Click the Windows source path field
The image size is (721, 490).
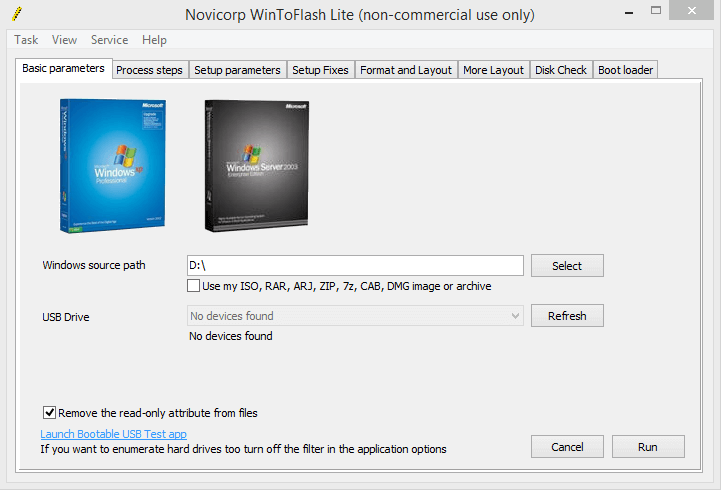pos(355,266)
